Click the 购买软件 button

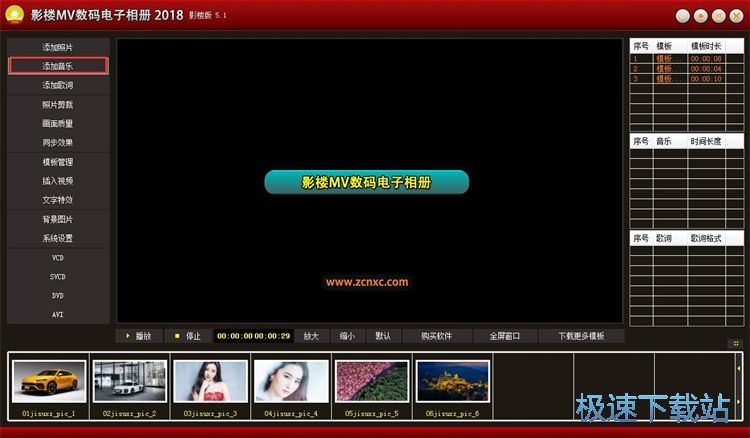tap(437, 336)
